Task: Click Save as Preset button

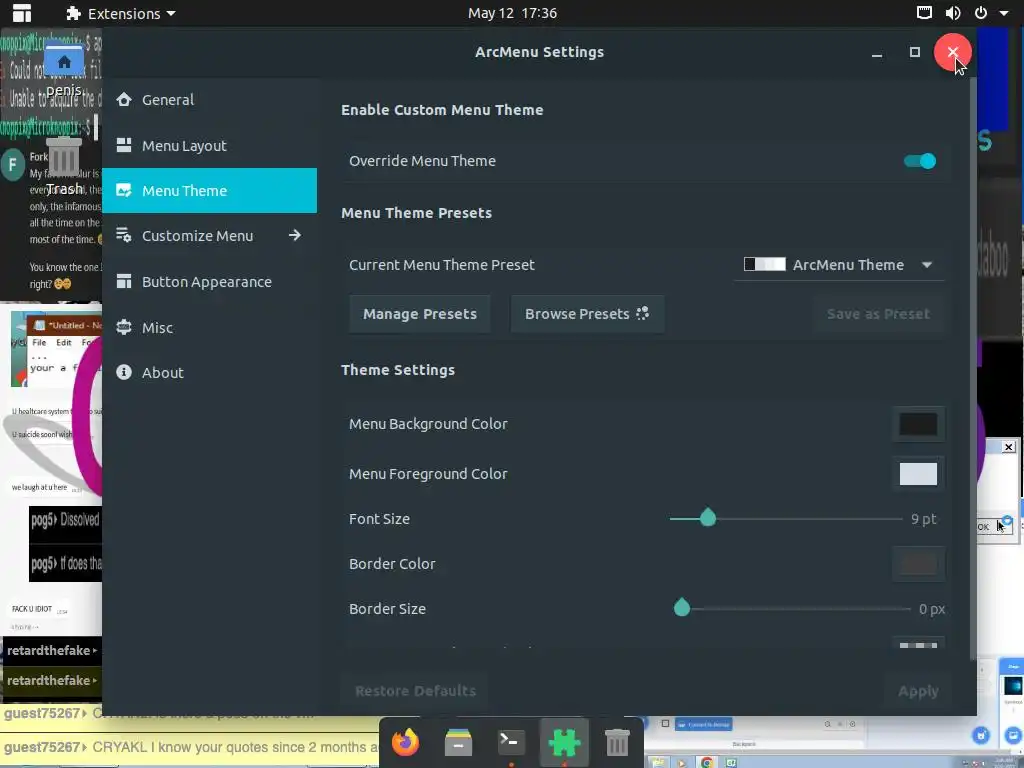Action: pyautogui.click(x=878, y=314)
